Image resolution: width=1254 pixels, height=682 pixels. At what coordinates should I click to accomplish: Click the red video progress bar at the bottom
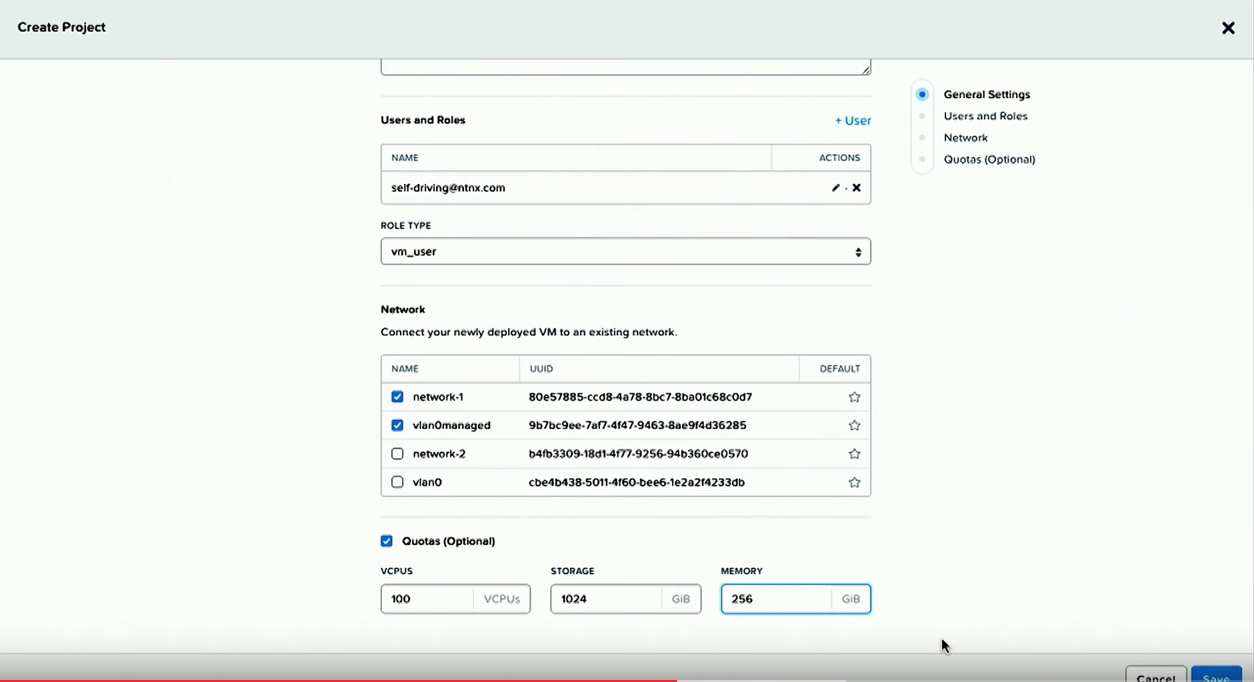(x=338, y=680)
